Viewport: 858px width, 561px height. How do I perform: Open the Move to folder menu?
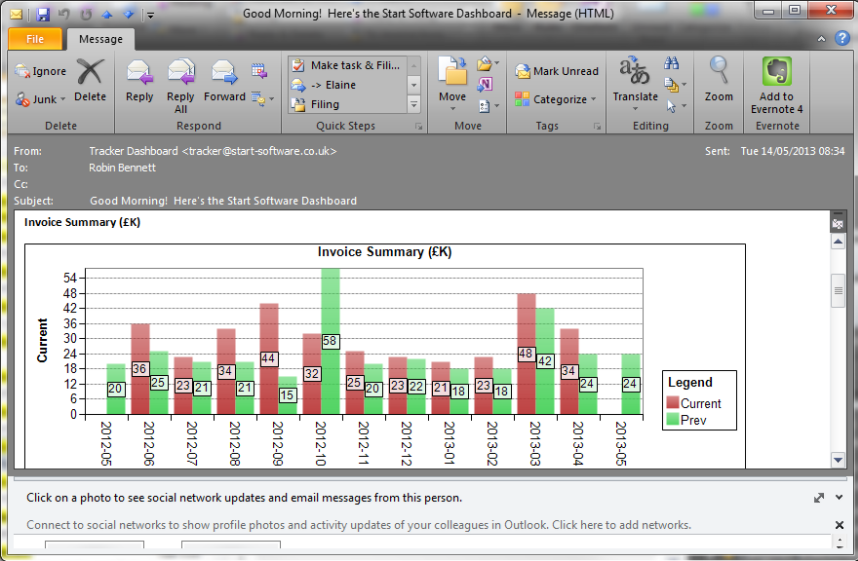click(x=453, y=83)
